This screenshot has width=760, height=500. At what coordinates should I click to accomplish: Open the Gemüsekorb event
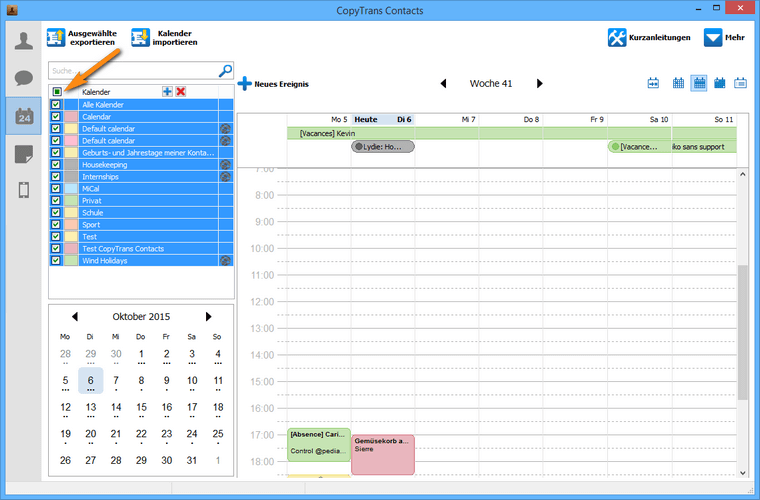tap(383, 454)
